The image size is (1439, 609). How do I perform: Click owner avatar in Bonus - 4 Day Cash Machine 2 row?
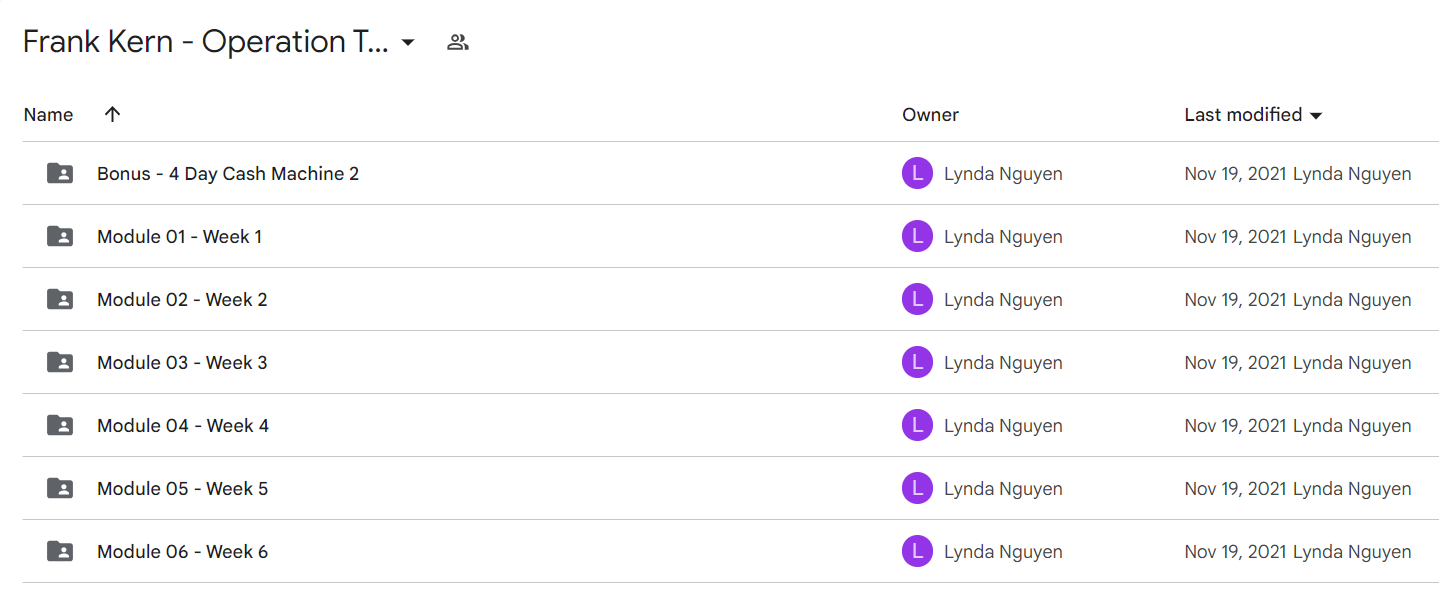(917, 173)
